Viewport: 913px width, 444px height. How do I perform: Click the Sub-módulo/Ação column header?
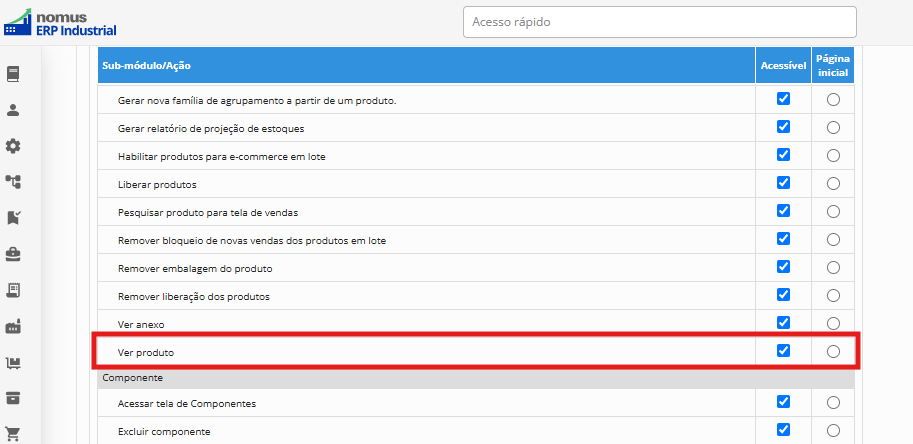pyautogui.click(x=427, y=66)
